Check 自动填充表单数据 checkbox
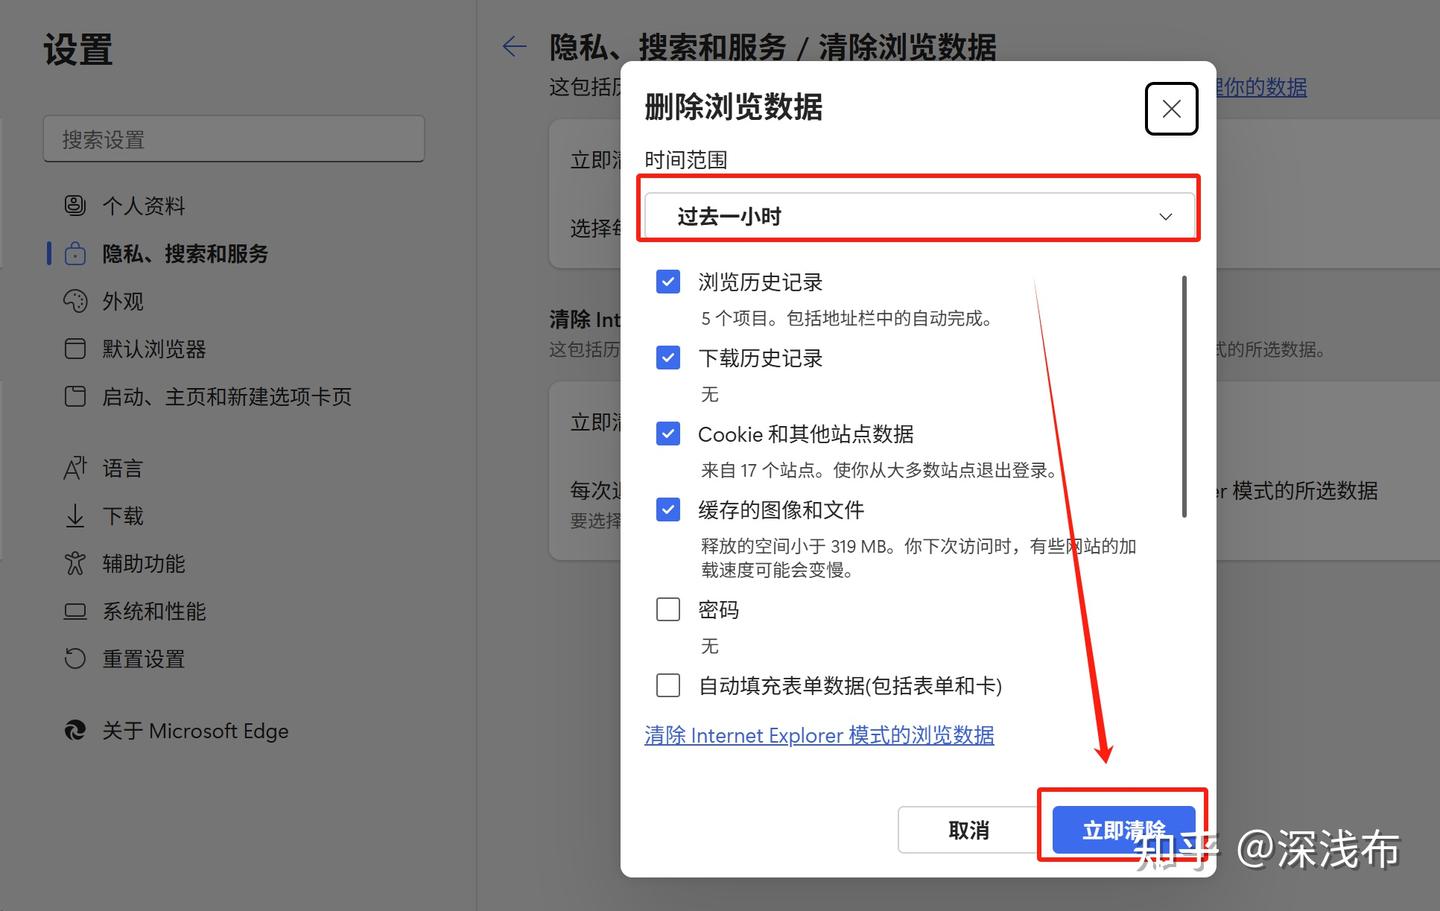 coord(668,685)
